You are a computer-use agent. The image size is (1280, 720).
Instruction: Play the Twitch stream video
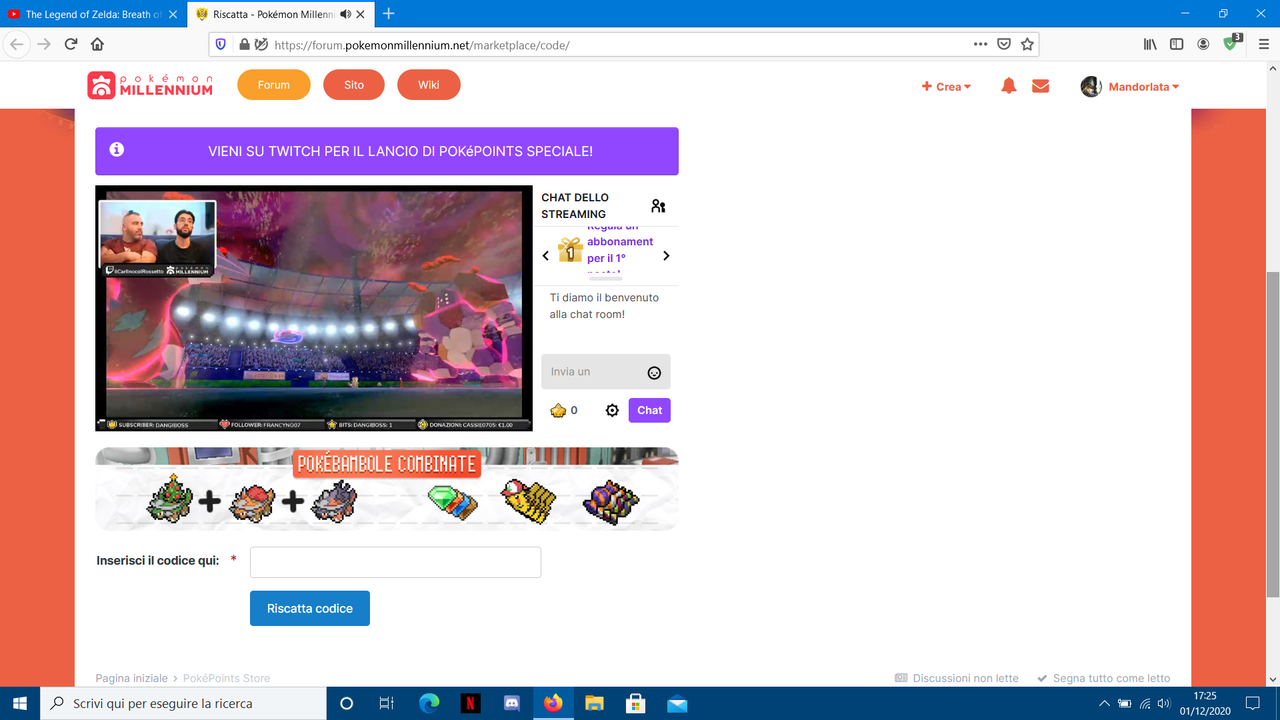[314, 308]
